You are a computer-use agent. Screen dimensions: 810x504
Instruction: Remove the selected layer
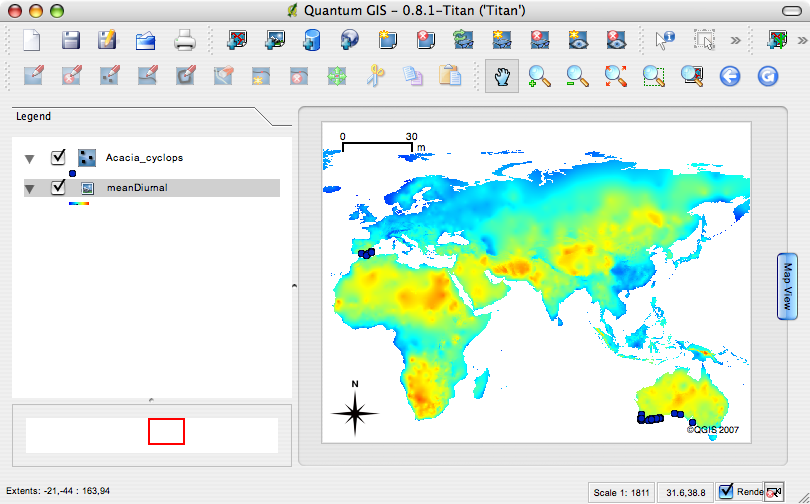tap(426, 40)
